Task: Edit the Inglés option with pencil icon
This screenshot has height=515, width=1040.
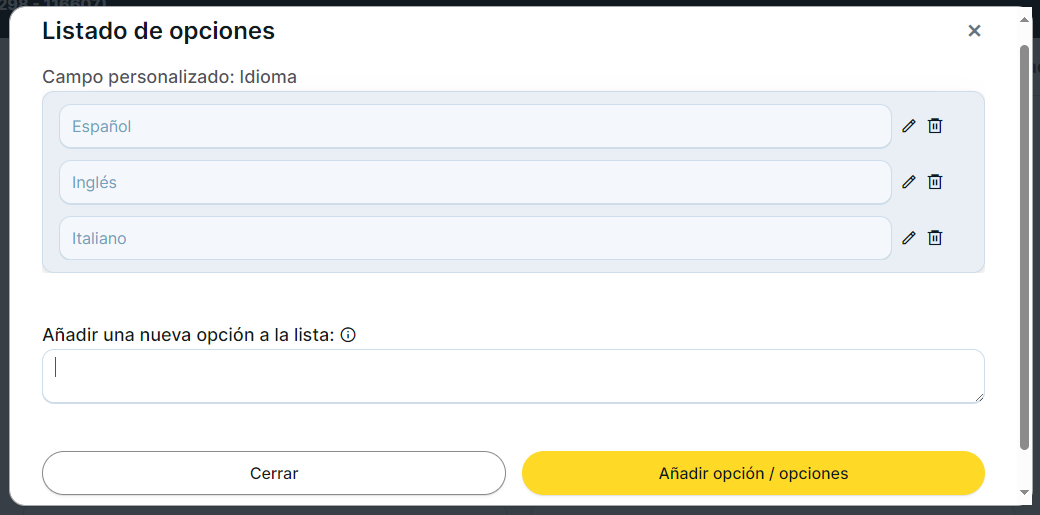Action: 909,182
